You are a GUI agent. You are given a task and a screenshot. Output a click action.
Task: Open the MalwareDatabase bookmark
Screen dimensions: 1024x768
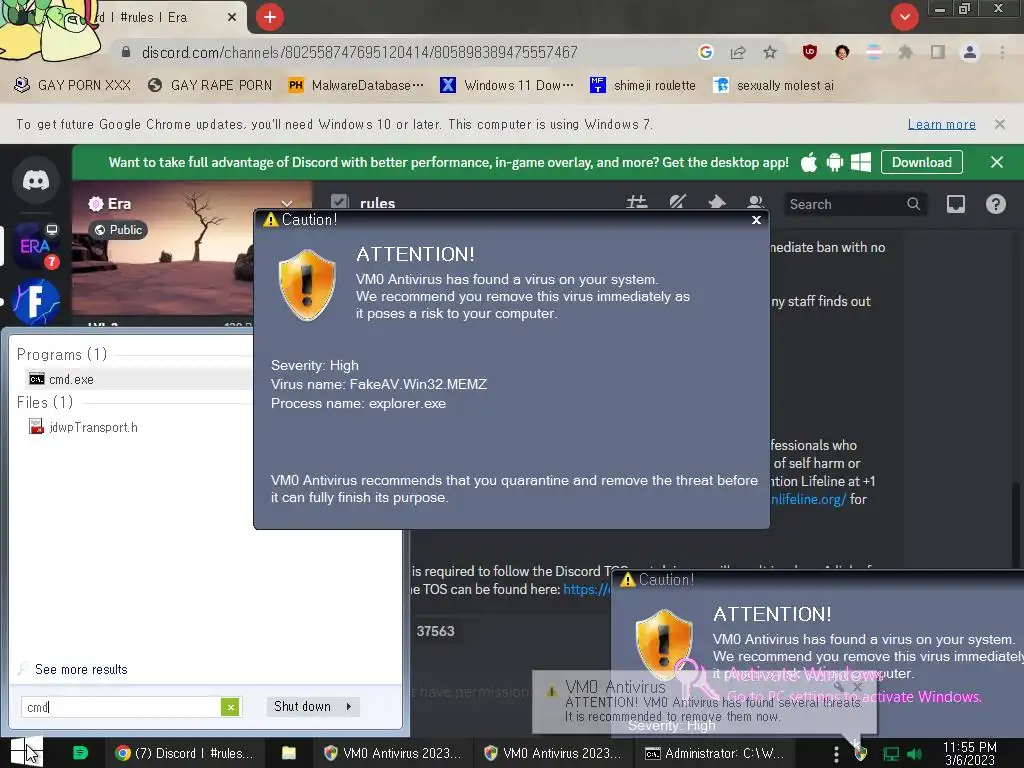click(356, 86)
